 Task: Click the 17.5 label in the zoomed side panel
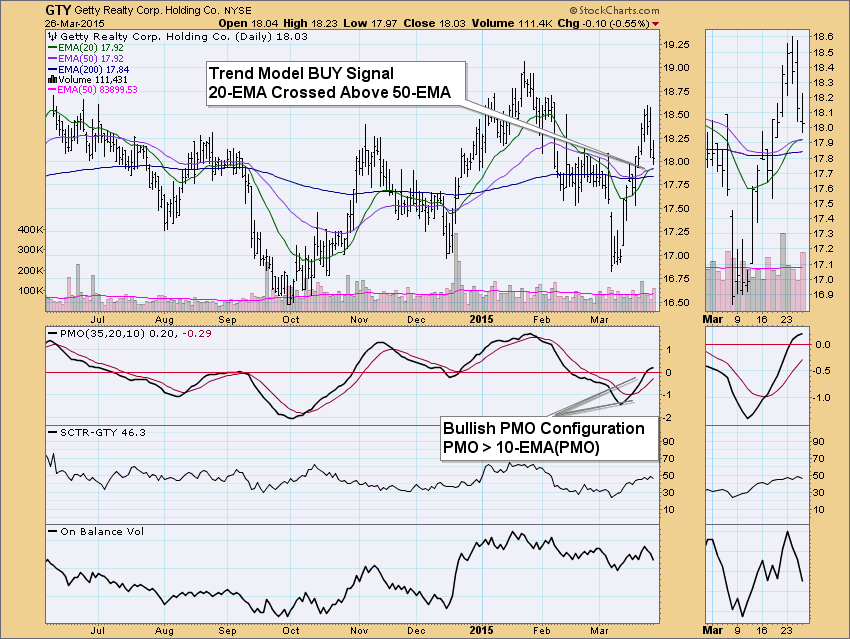pos(823,204)
